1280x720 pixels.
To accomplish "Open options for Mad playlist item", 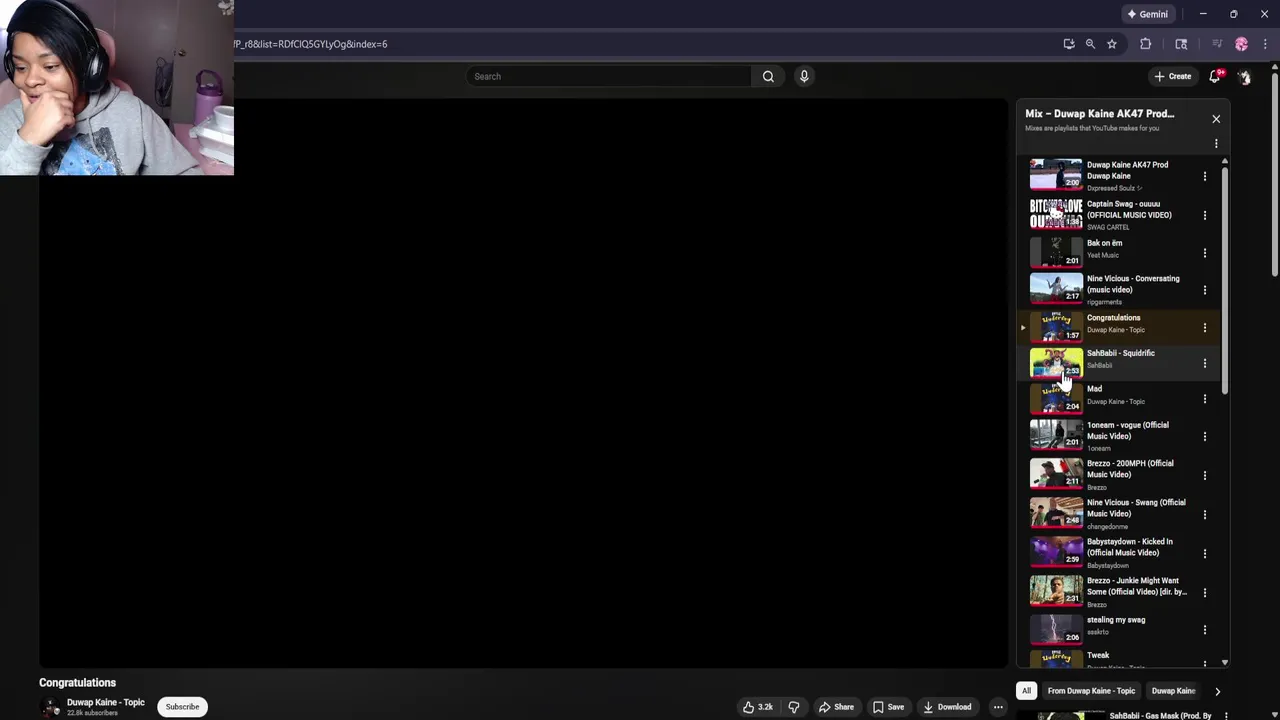I will [1205, 399].
